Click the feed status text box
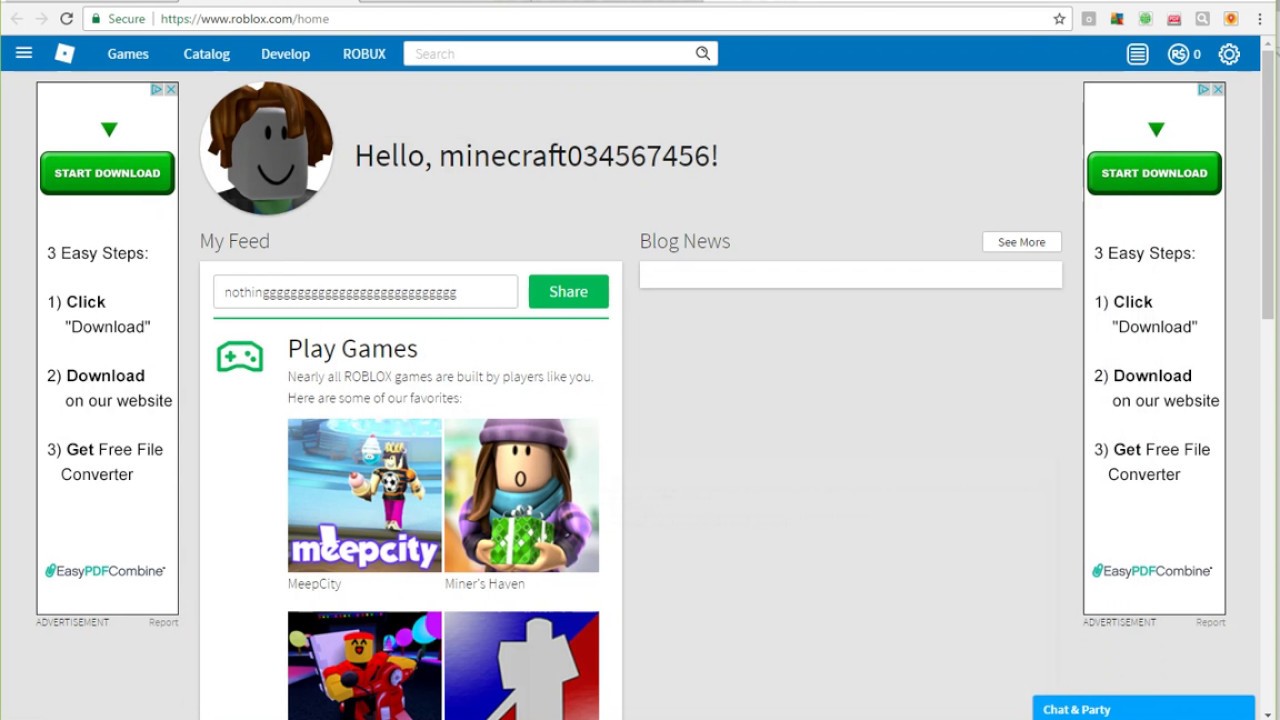The height and width of the screenshot is (720, 1280). [365, 292]
